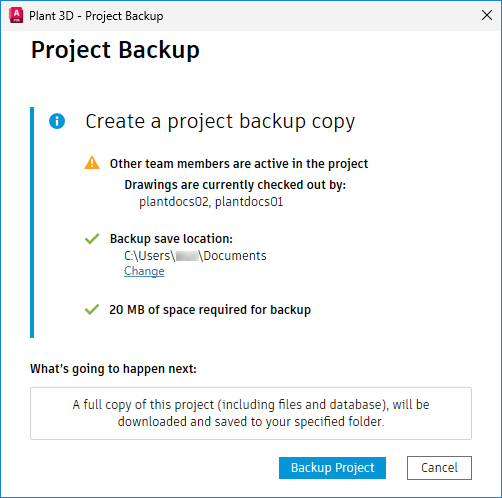This screenshot has height=498, width=502.
Task: Click the Plant 3D - Project Backup title
Action: pyautogui.click(x=96, y=16)
